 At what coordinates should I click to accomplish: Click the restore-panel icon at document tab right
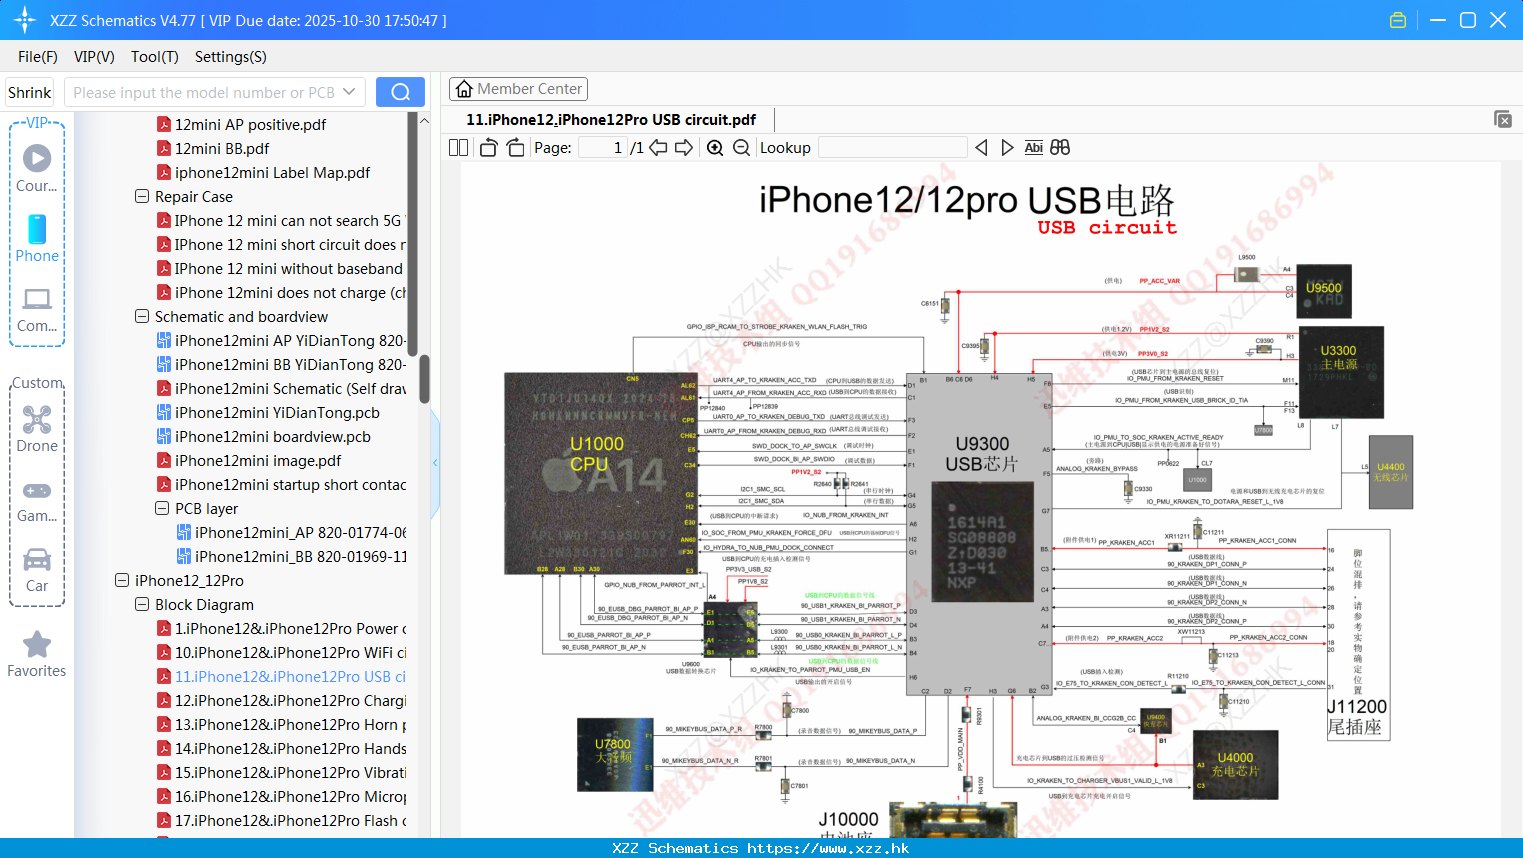click(x=1503, y=119)
